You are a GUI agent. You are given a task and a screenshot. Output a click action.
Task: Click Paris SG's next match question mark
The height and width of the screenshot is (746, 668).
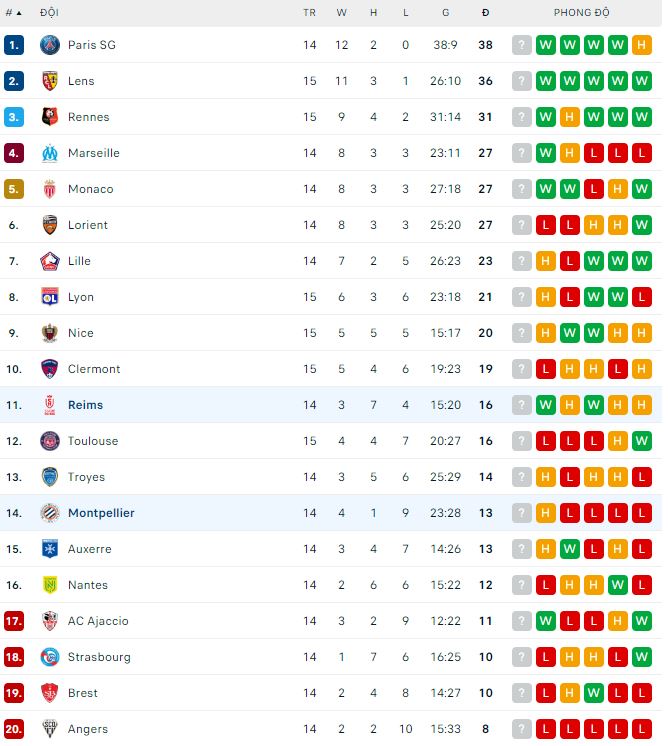point(521,45)
